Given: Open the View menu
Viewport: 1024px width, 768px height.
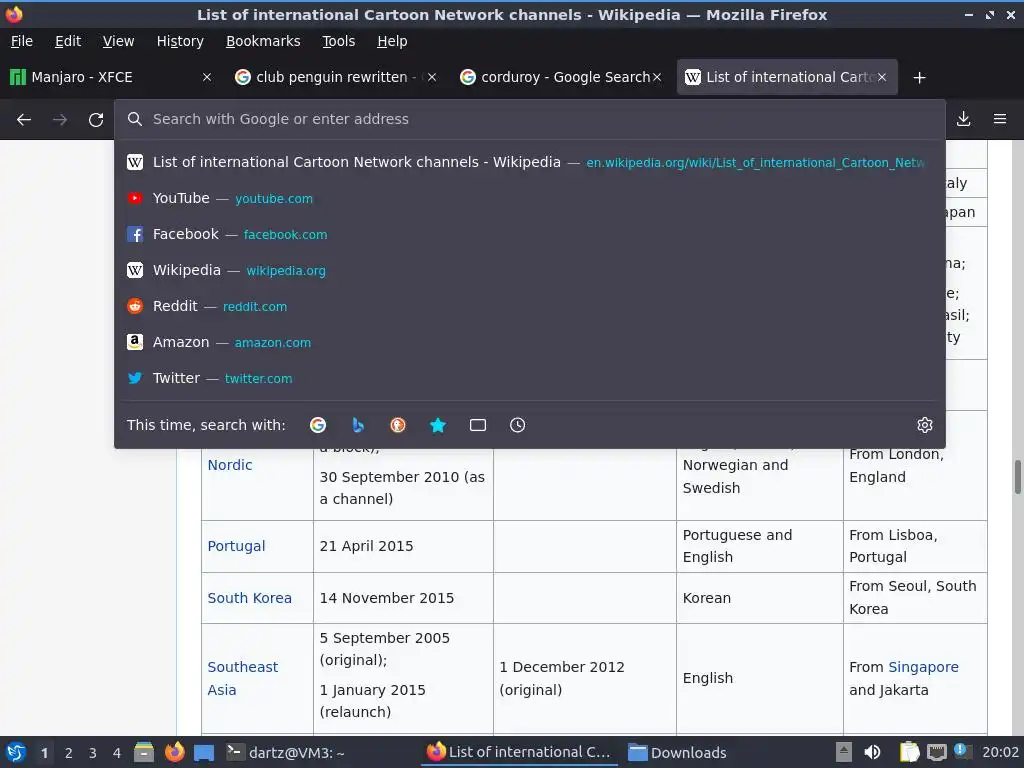Looking at the screenshot, I should [118, 41].
